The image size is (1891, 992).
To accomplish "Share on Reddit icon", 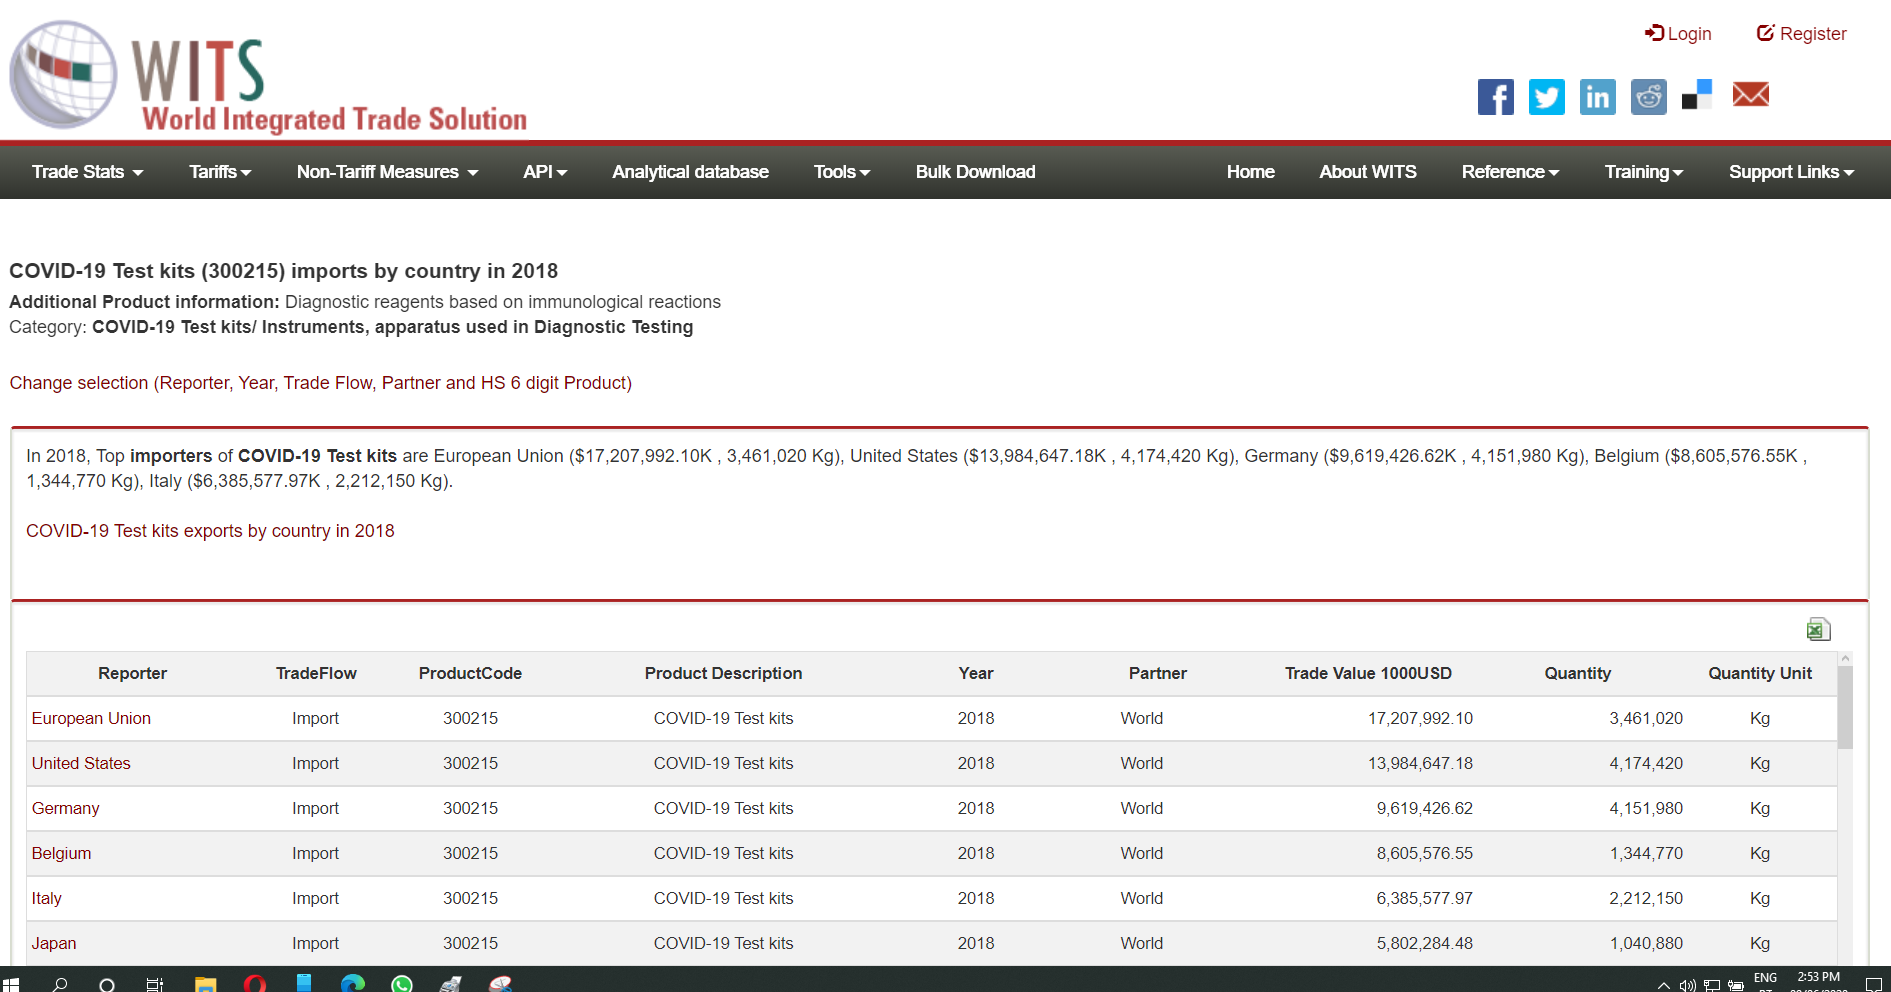I will pos(1649,97).
